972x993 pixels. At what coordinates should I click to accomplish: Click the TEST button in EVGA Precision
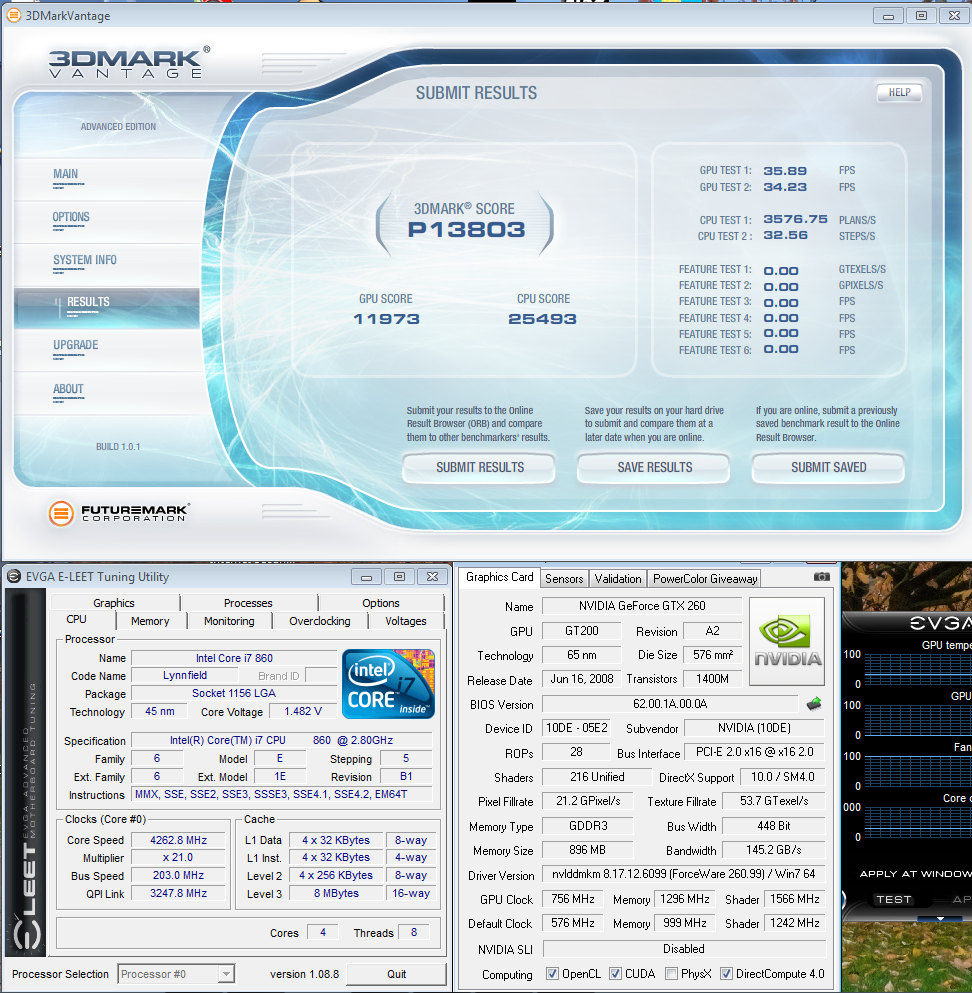coord(893,899)
